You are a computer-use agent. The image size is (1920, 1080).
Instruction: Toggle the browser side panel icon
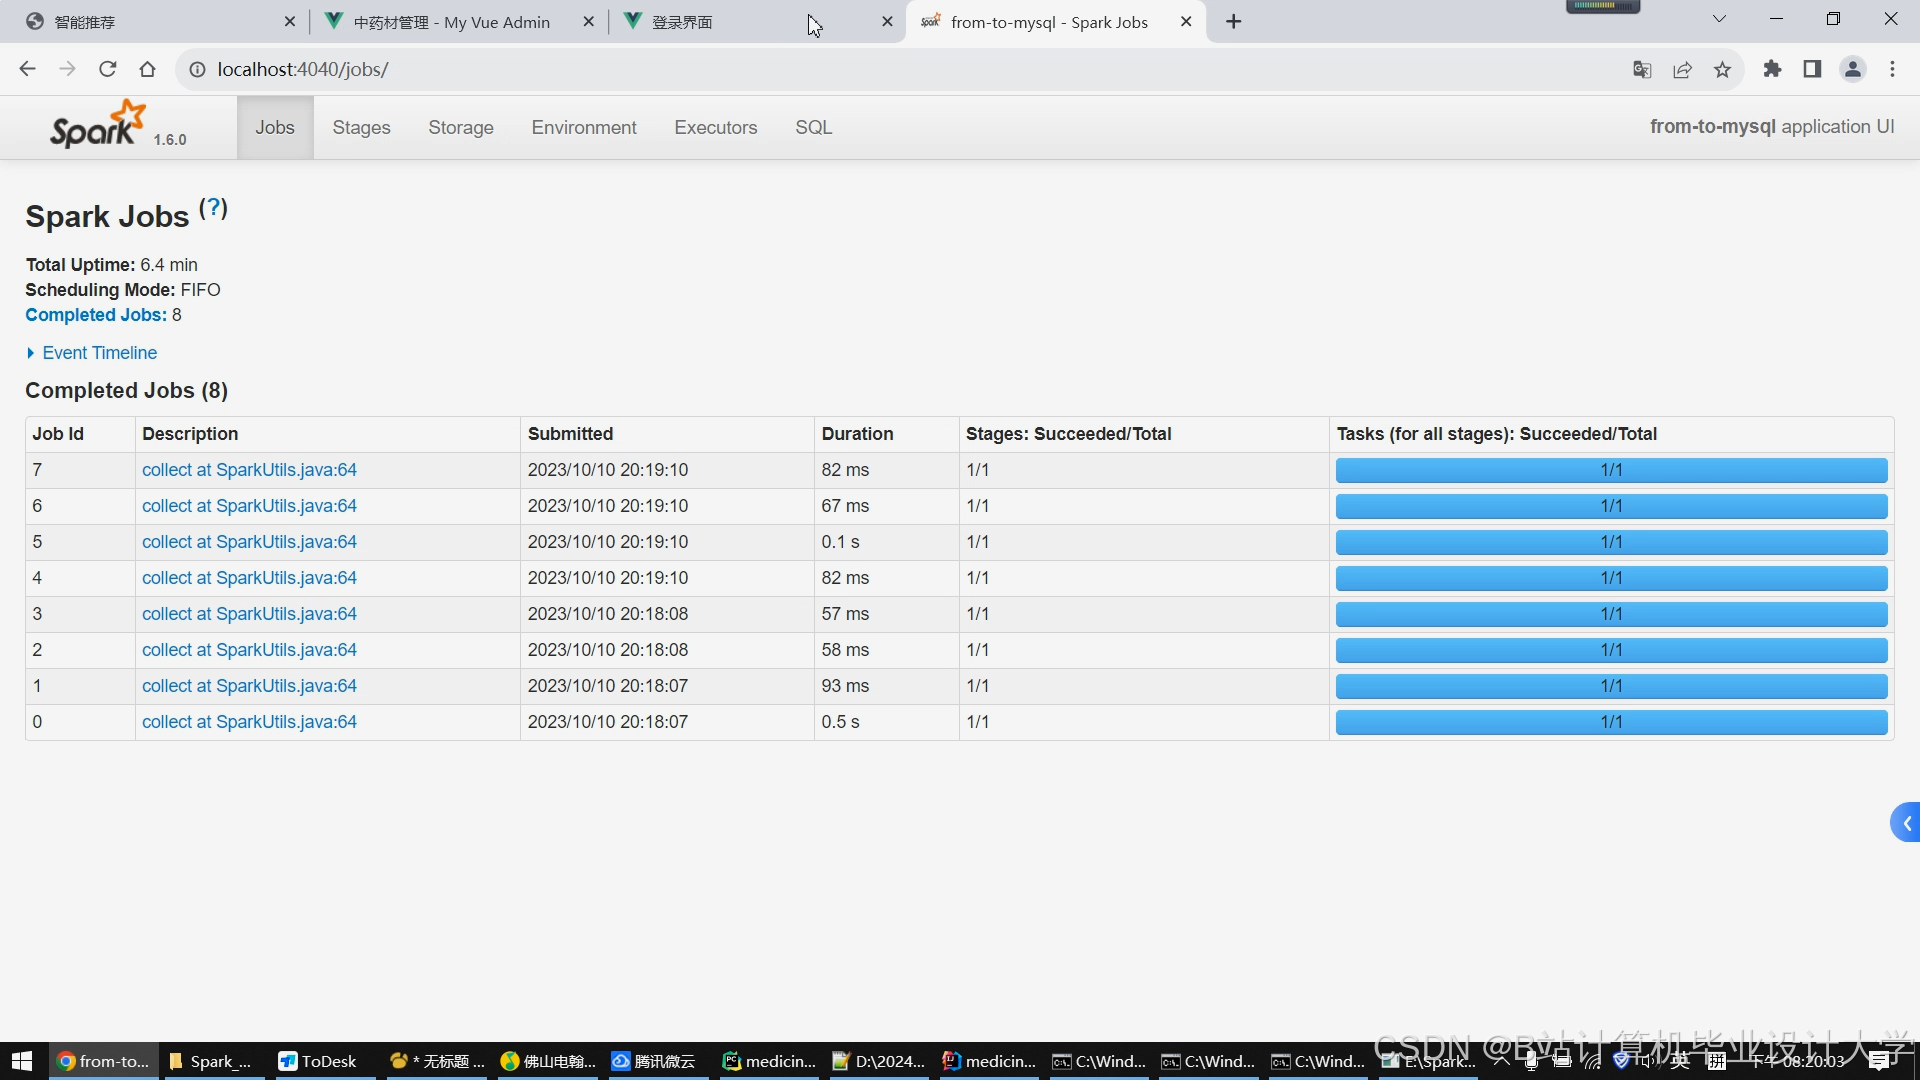point(1812,69)
